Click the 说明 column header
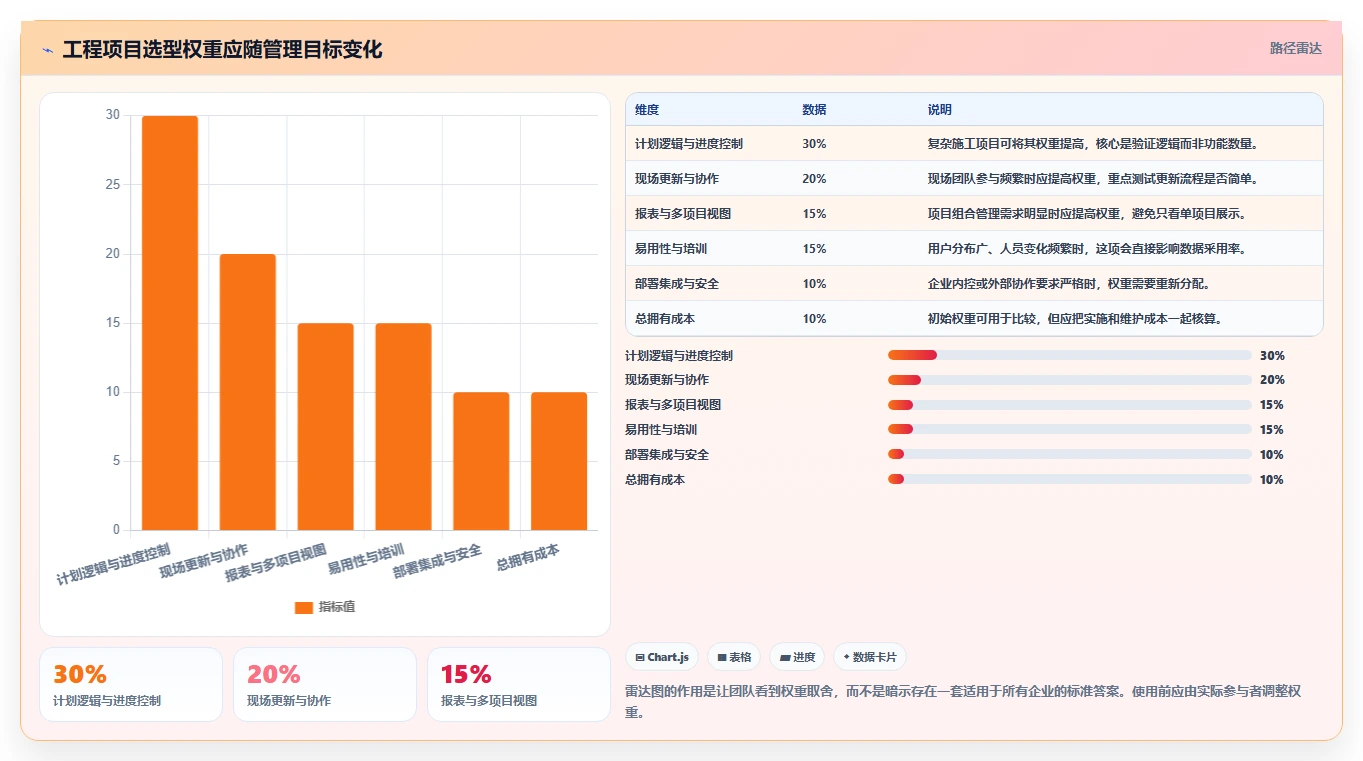 pyautogui.click(x=940, y=110)
